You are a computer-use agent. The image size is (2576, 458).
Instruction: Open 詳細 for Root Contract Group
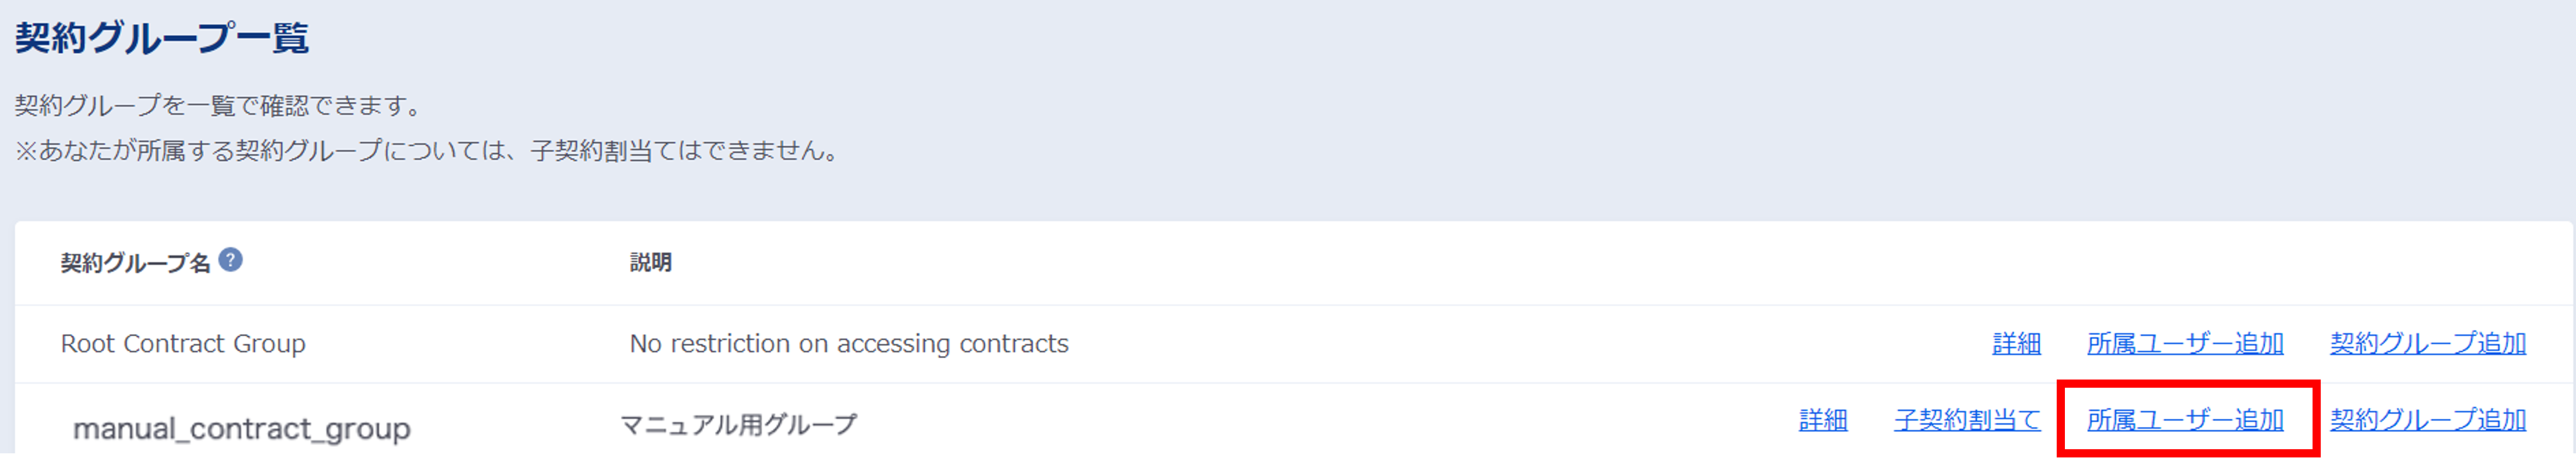[2016, 344]
